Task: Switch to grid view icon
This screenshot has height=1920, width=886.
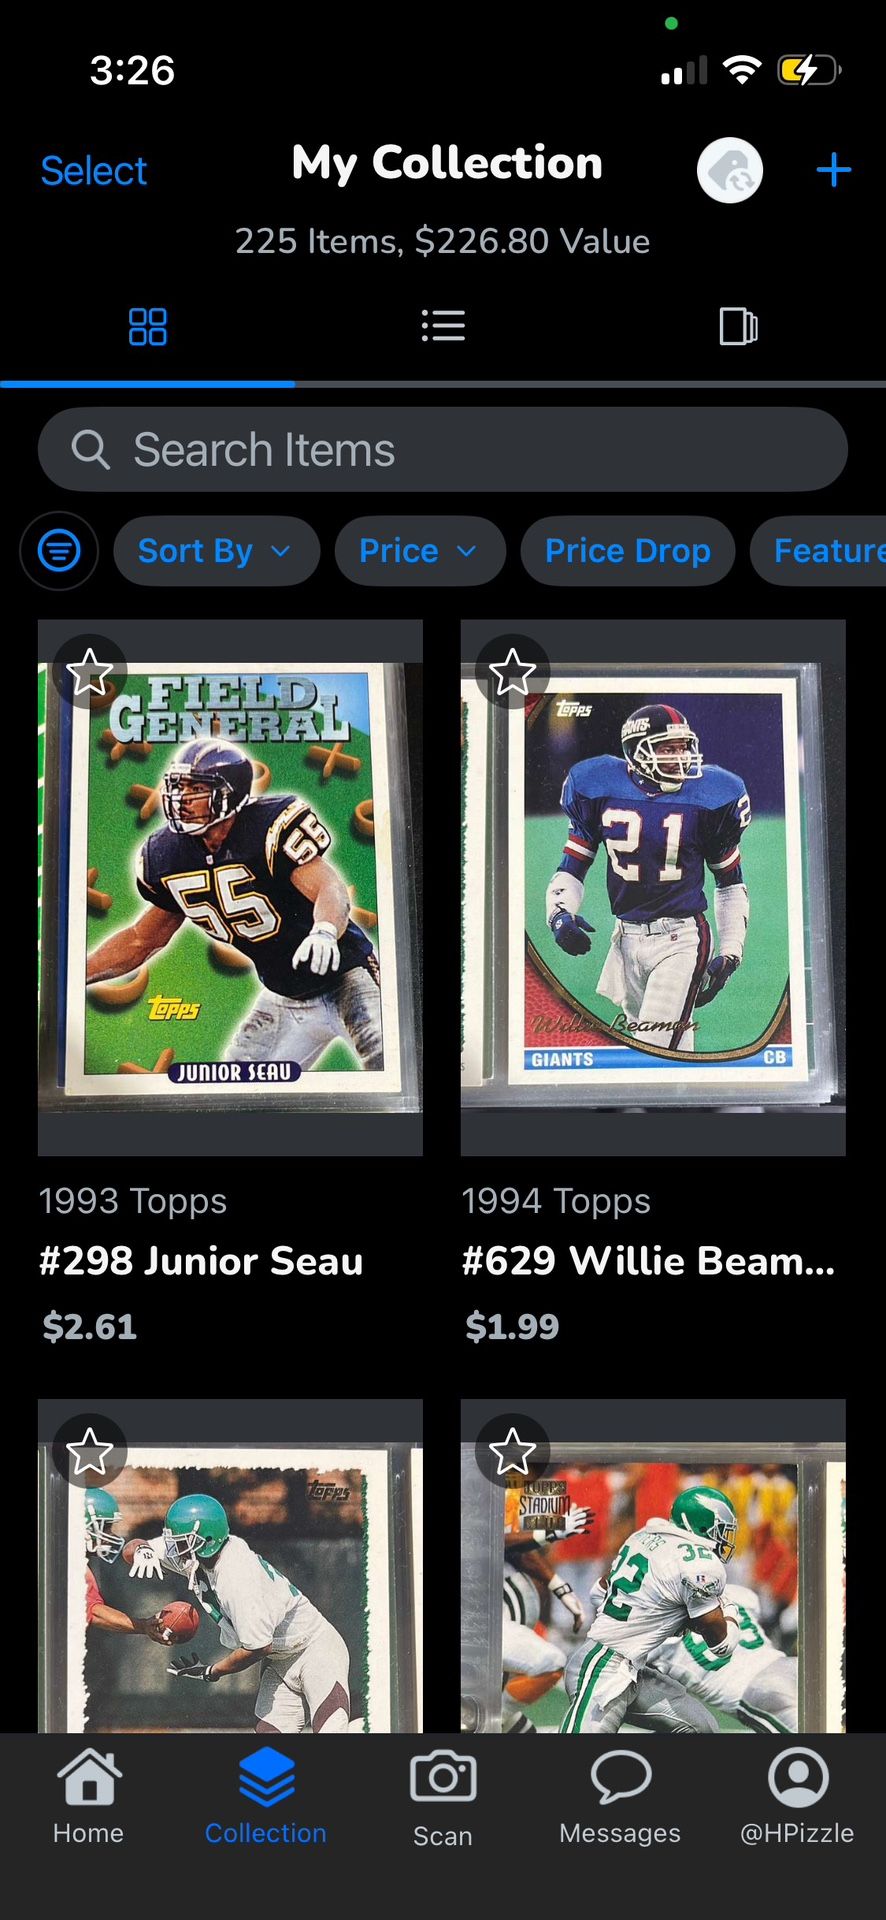Action: point(148,327)
